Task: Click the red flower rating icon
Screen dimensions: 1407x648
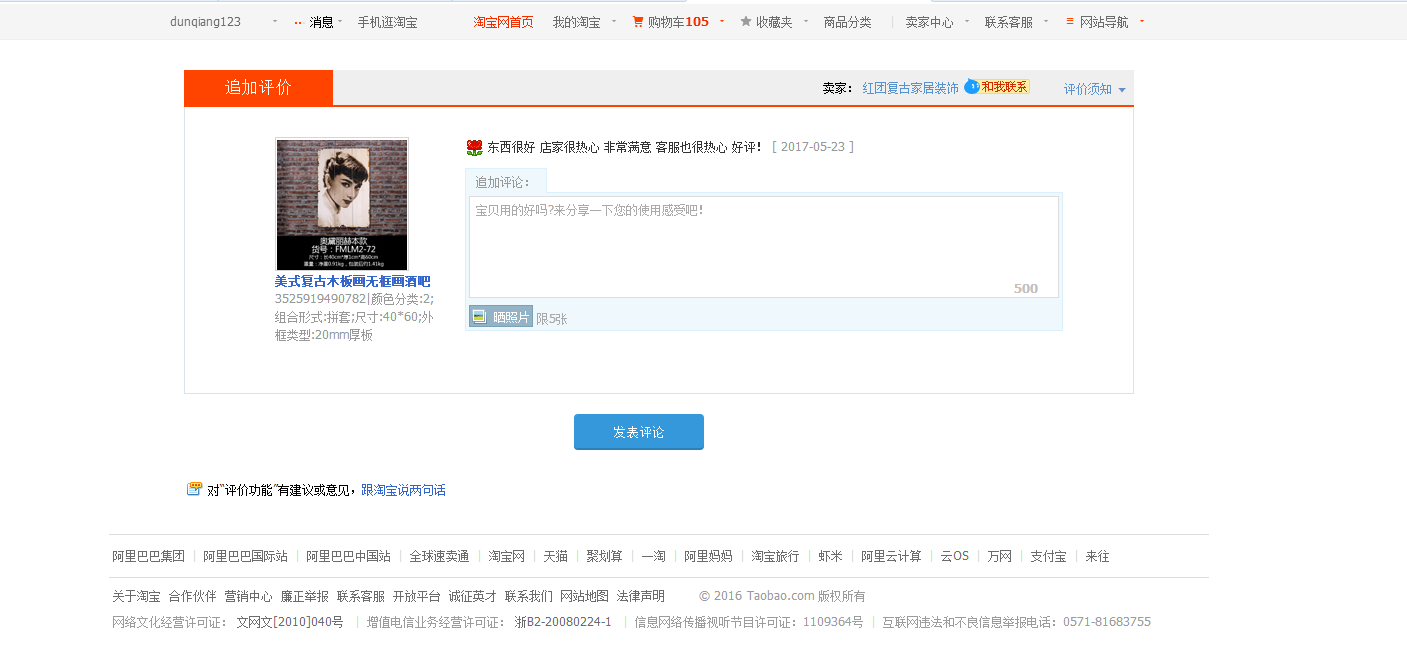Action: [x=474, y=148]
